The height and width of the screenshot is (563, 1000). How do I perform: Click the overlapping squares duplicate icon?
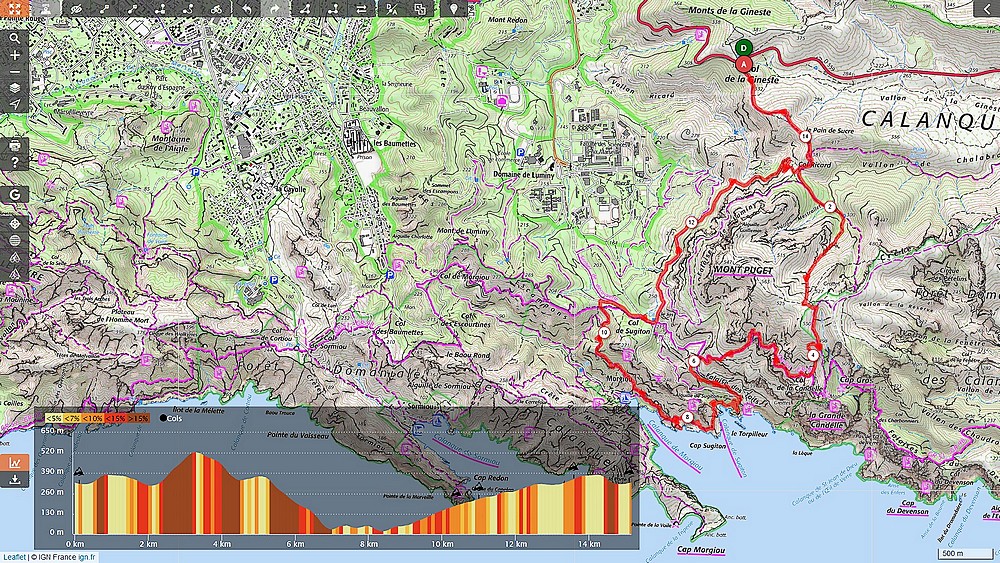point(420,8)
